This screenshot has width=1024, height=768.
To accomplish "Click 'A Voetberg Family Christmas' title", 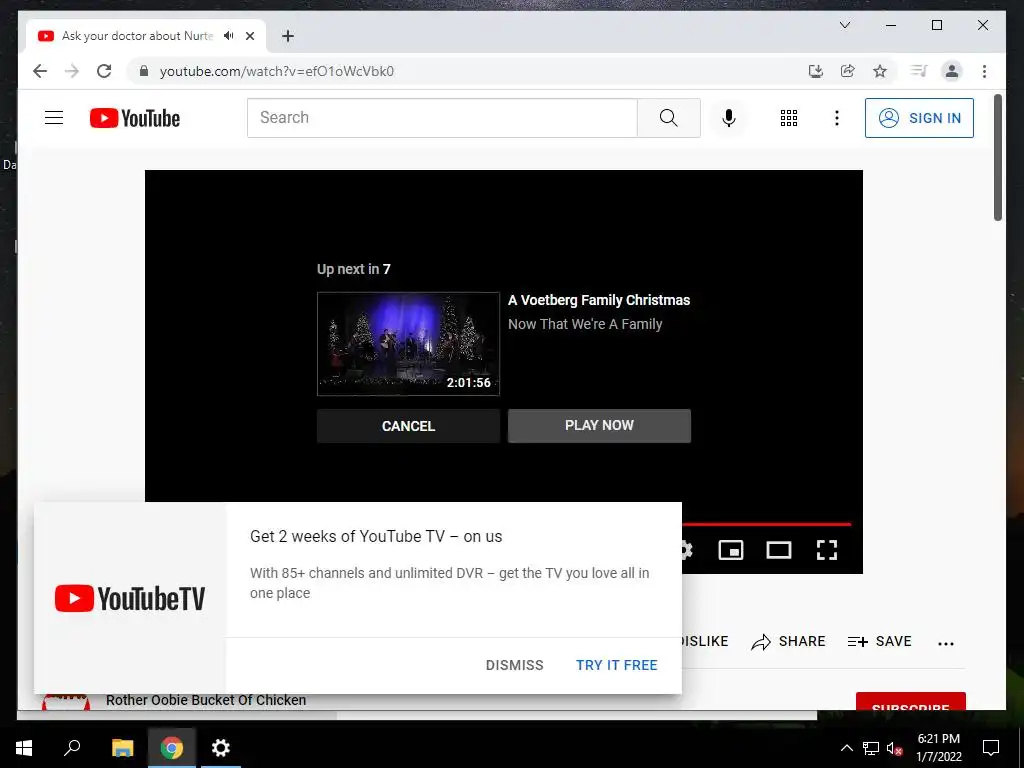I will point(599,300).
